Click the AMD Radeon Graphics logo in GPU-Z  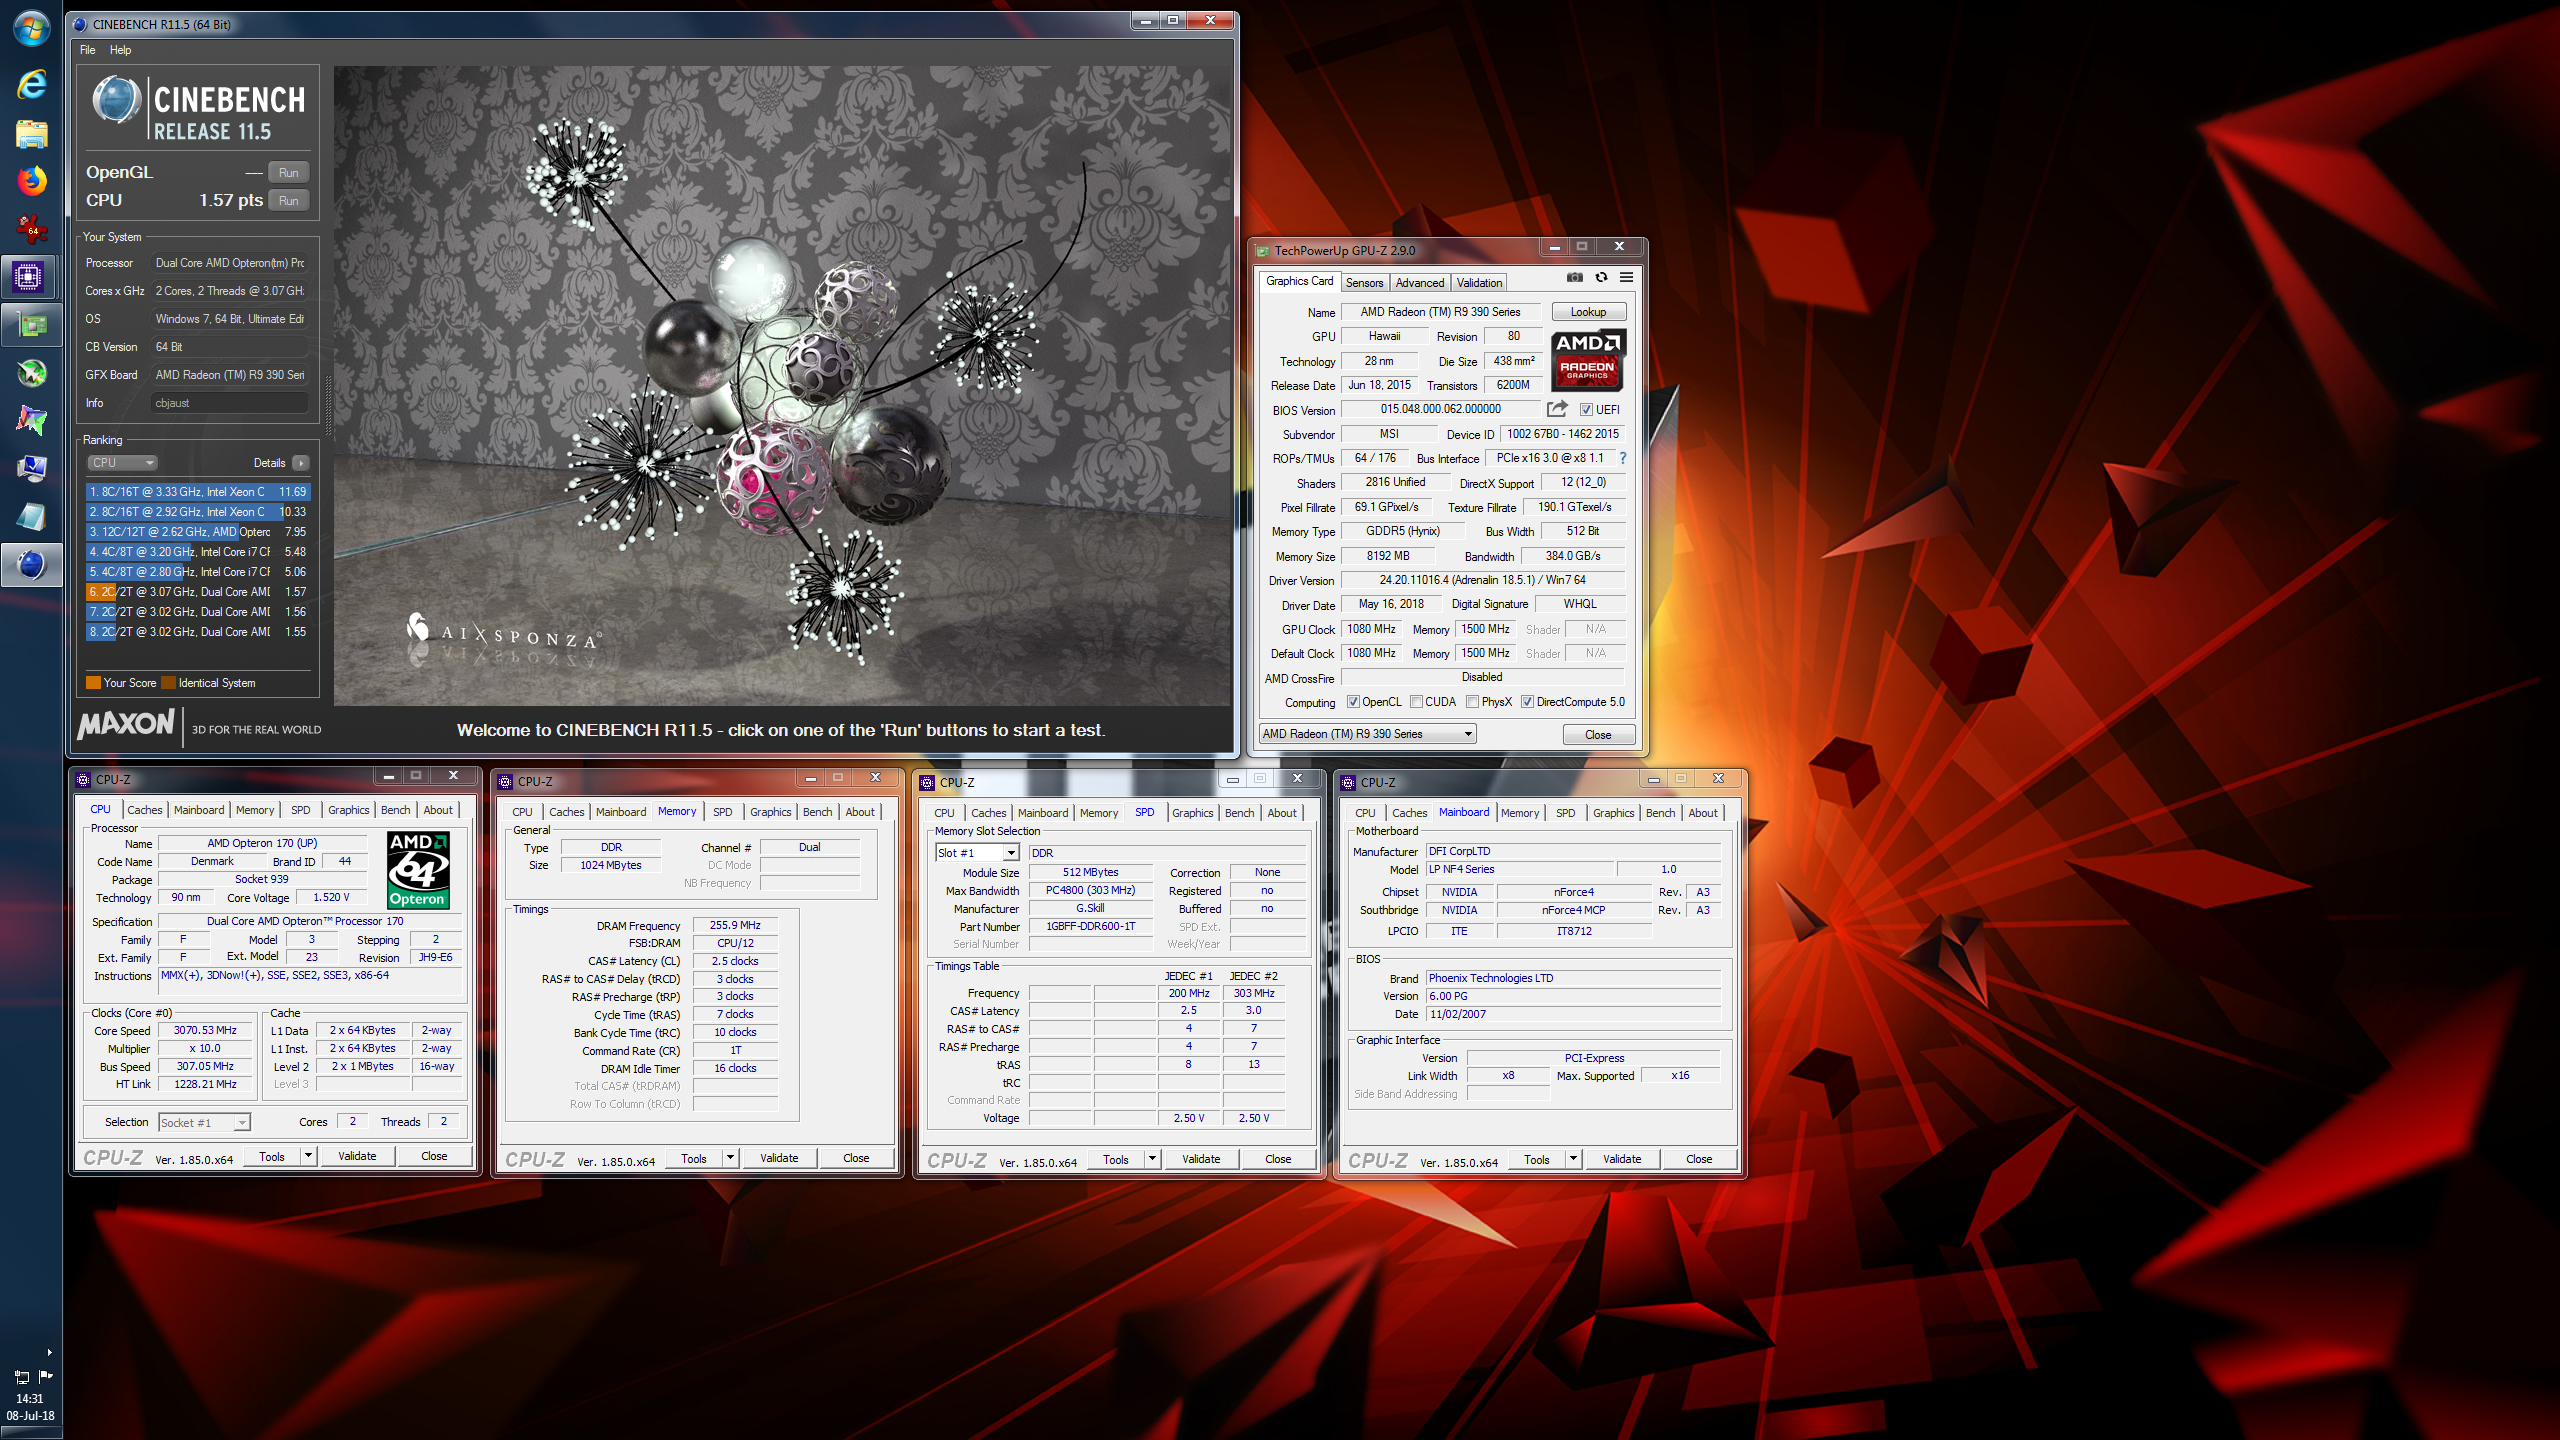coord(1588,360)
